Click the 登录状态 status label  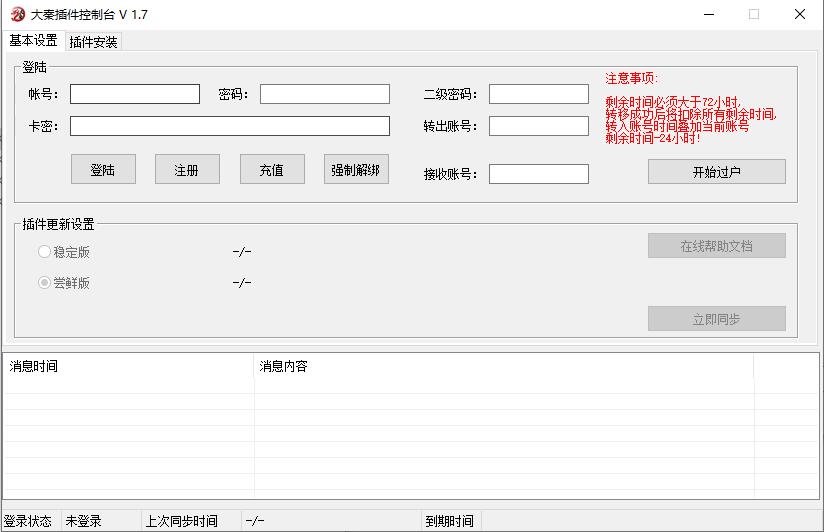pyautogui.click(x=28, y=521)
